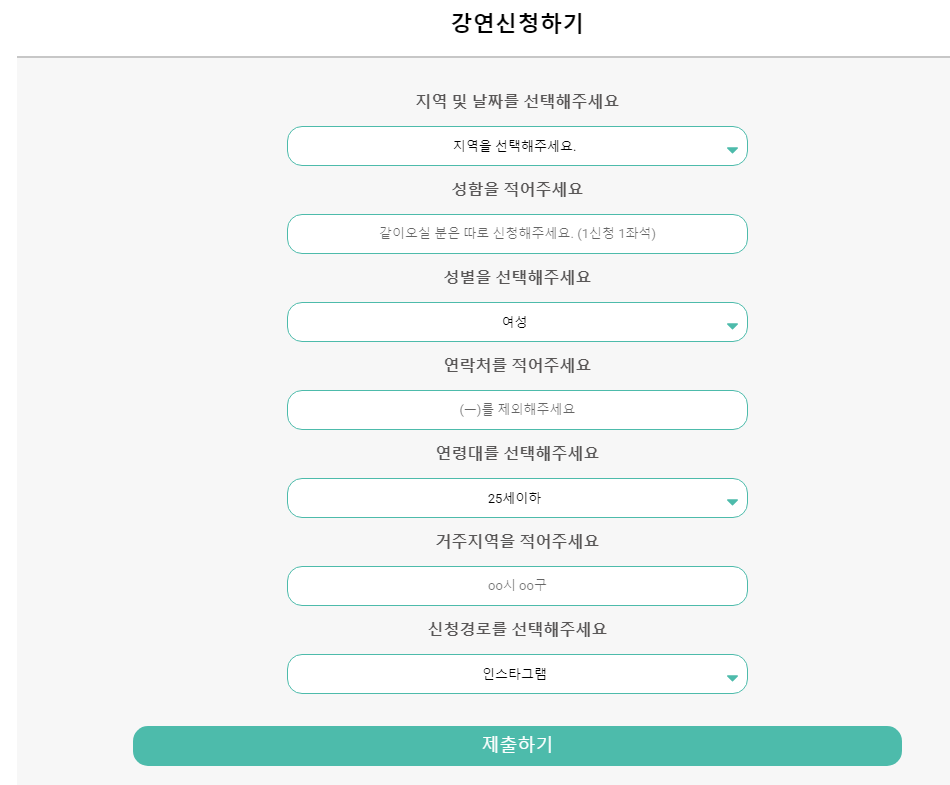Click the 거주지역을 적어주세요 label
The width and height of the screenshot is (950, 785).
click(517, 541)
